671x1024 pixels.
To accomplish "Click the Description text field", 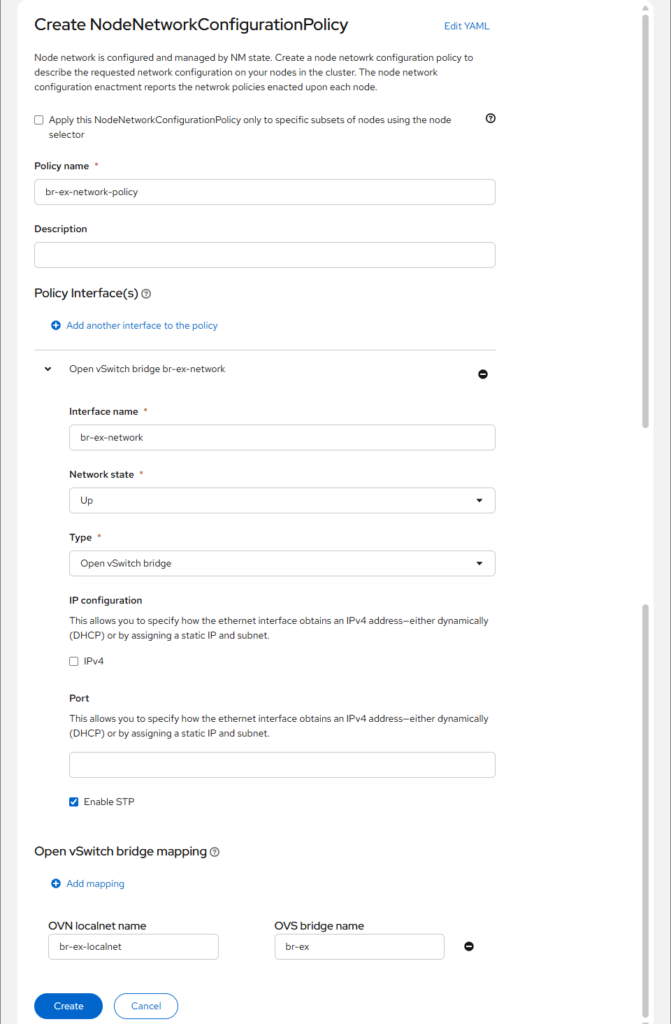I will point(265,255).
